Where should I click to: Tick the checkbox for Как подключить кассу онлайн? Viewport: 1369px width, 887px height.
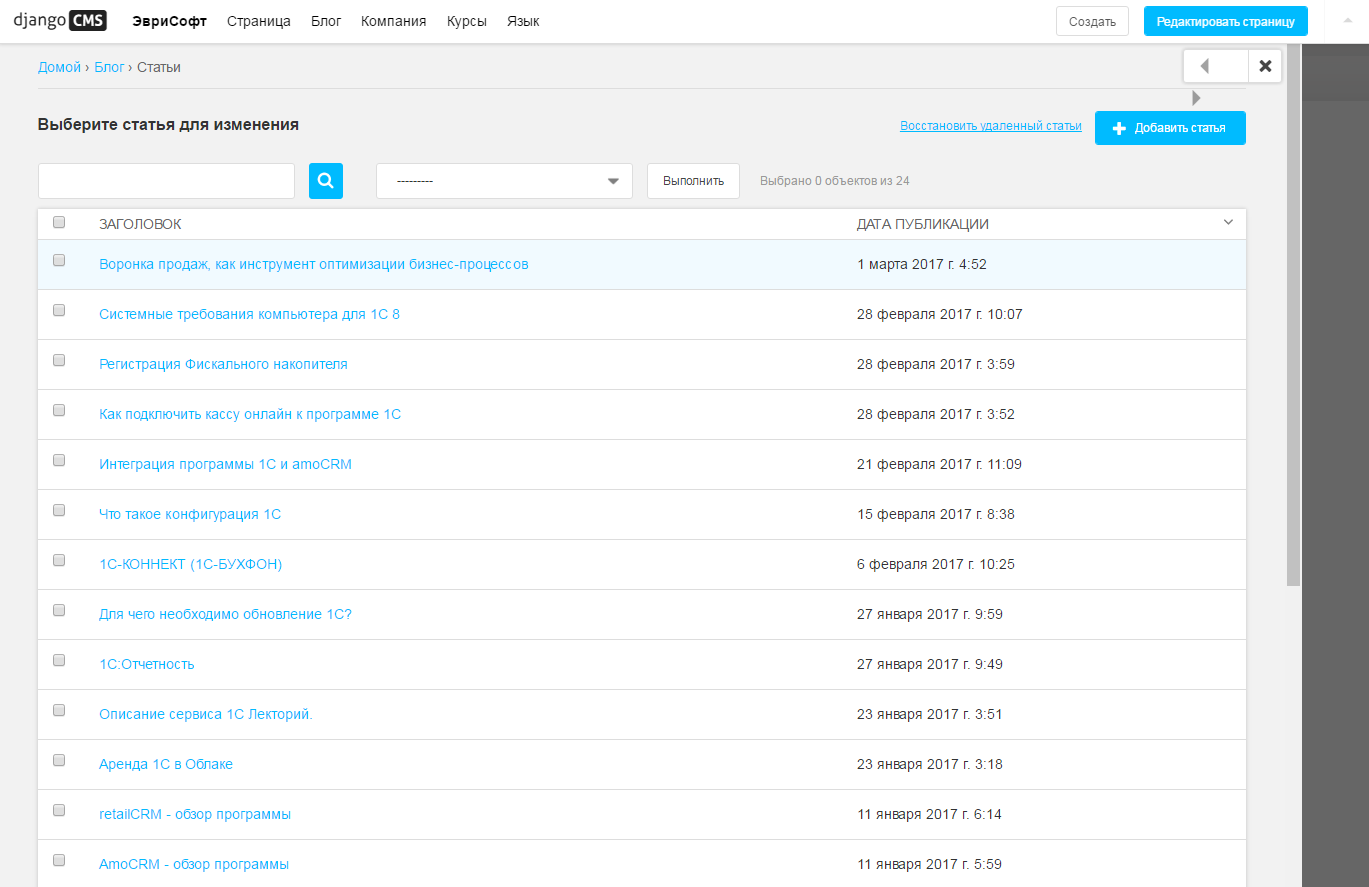pos(59,410)
